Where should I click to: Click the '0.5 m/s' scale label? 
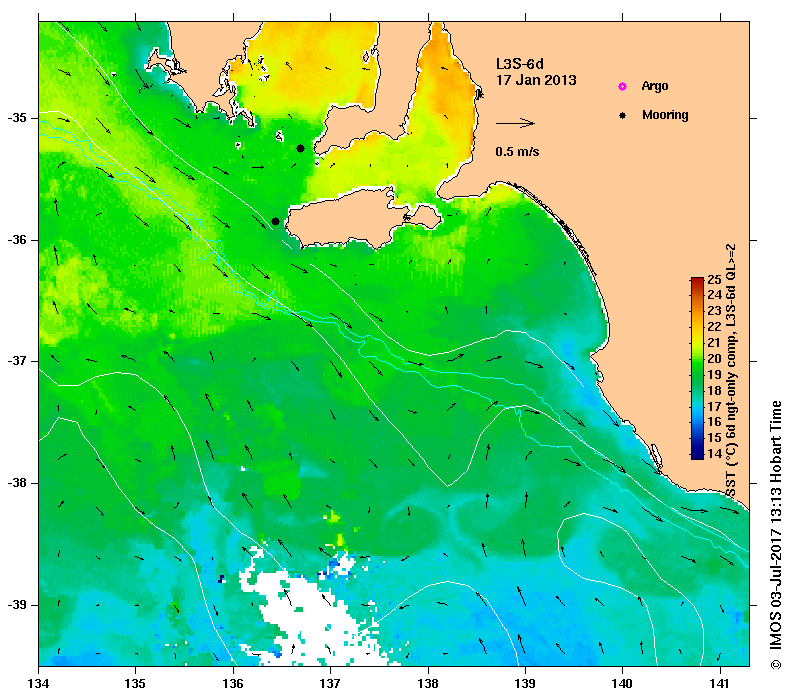tap(517, 152)
